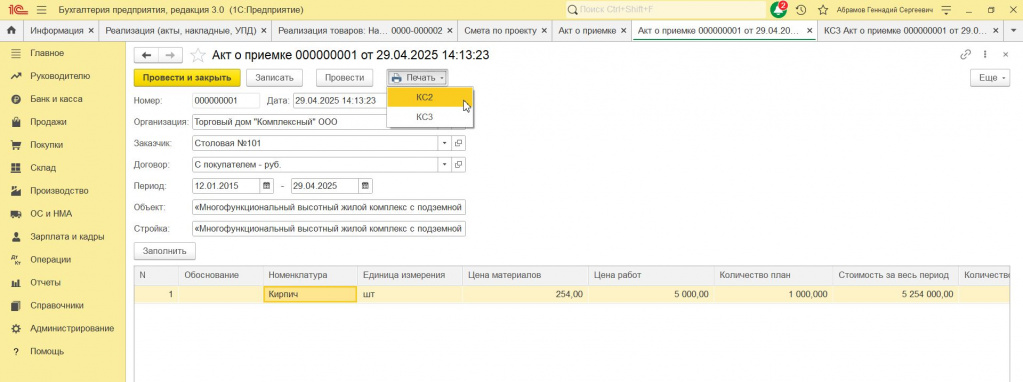Screen dimensions: 1023x382
Task: Expand the Заказчик dropdown arrow
Action: [x=444, y=143]
